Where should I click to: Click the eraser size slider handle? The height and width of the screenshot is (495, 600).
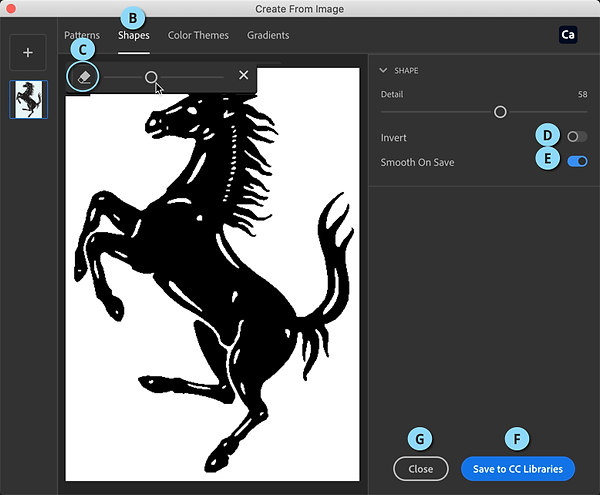click(x=151, y=77)
